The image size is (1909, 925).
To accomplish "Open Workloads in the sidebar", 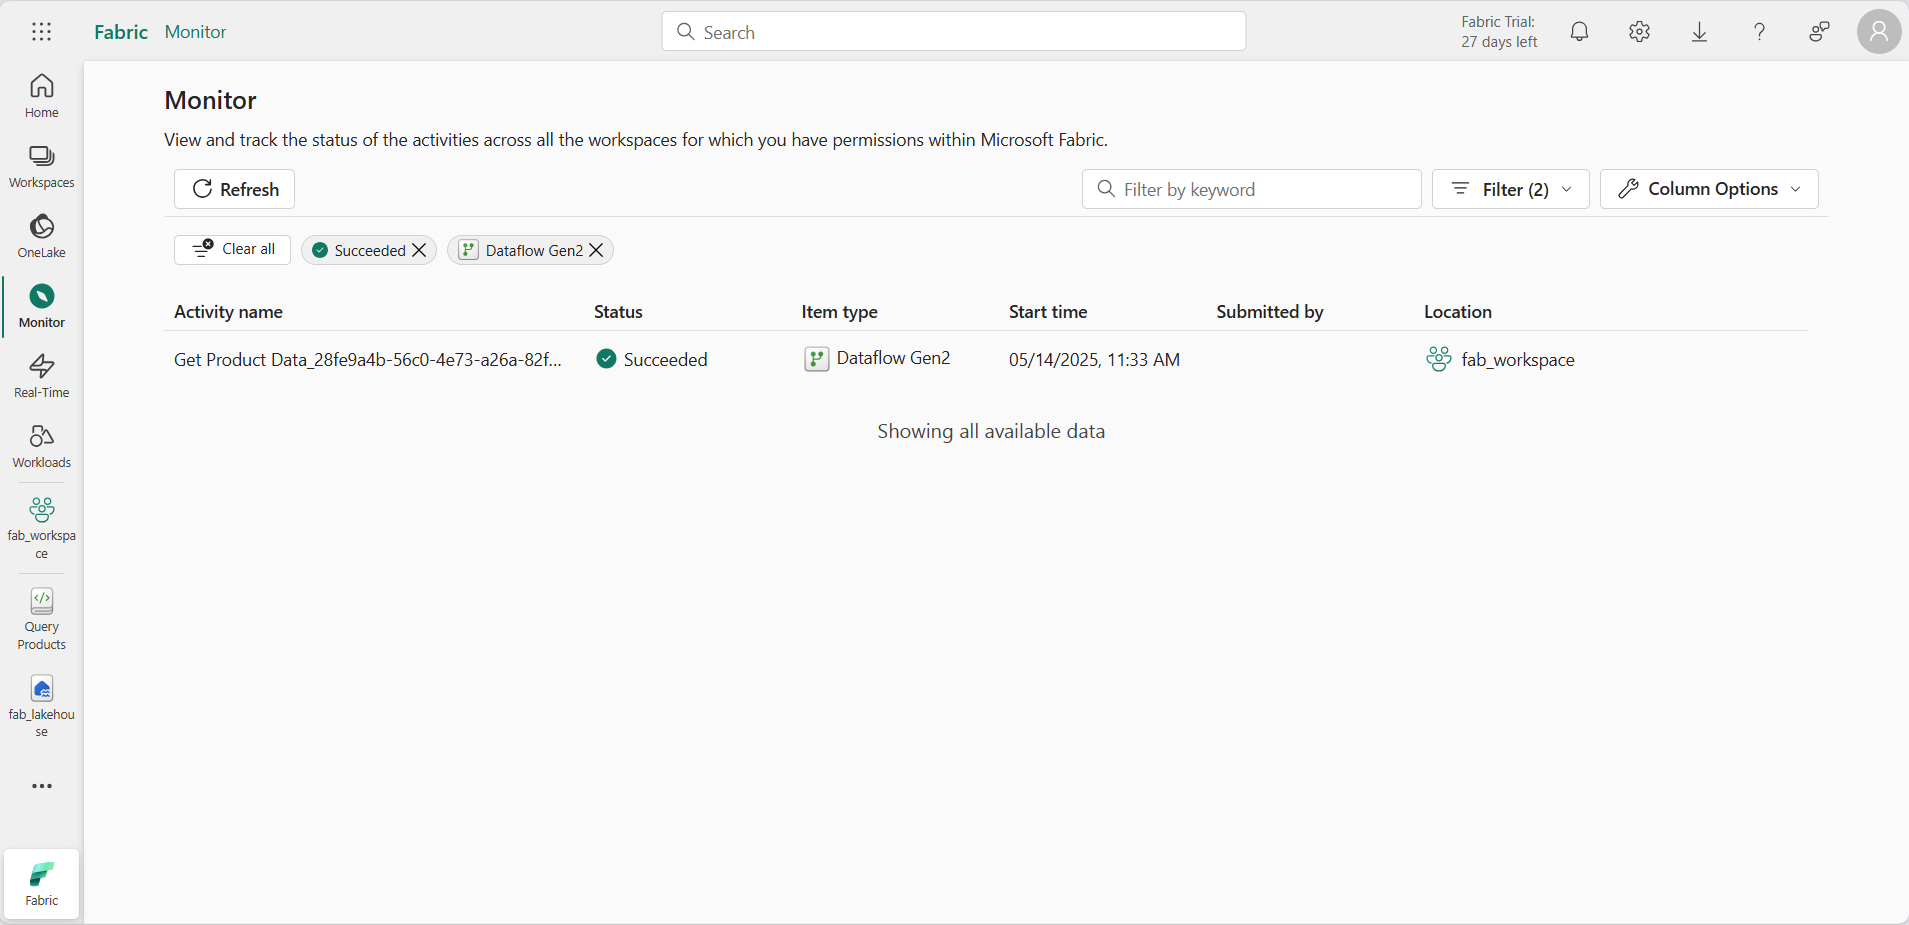I will click(x=42, y=446).
